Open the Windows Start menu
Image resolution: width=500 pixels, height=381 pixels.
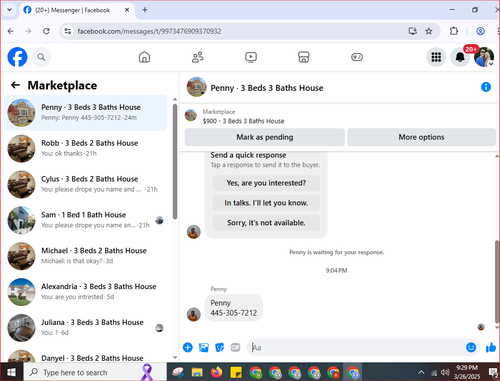tap(11, 372)
